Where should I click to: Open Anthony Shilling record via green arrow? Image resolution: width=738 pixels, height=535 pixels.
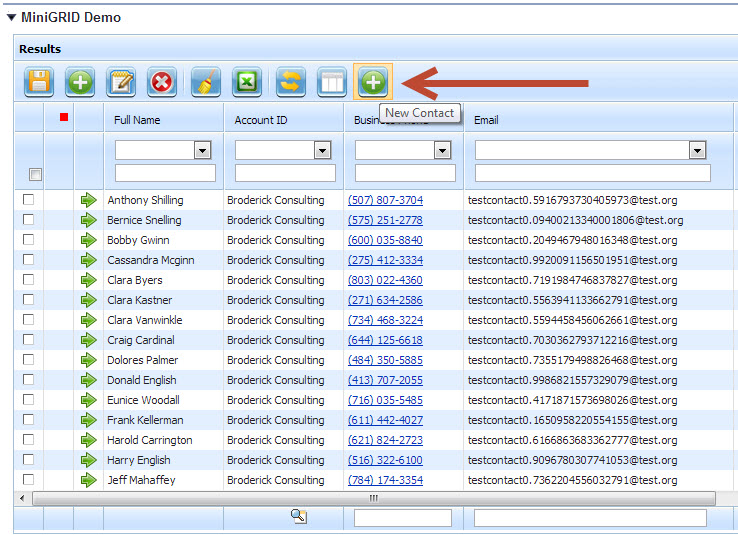tap(89, 200)
